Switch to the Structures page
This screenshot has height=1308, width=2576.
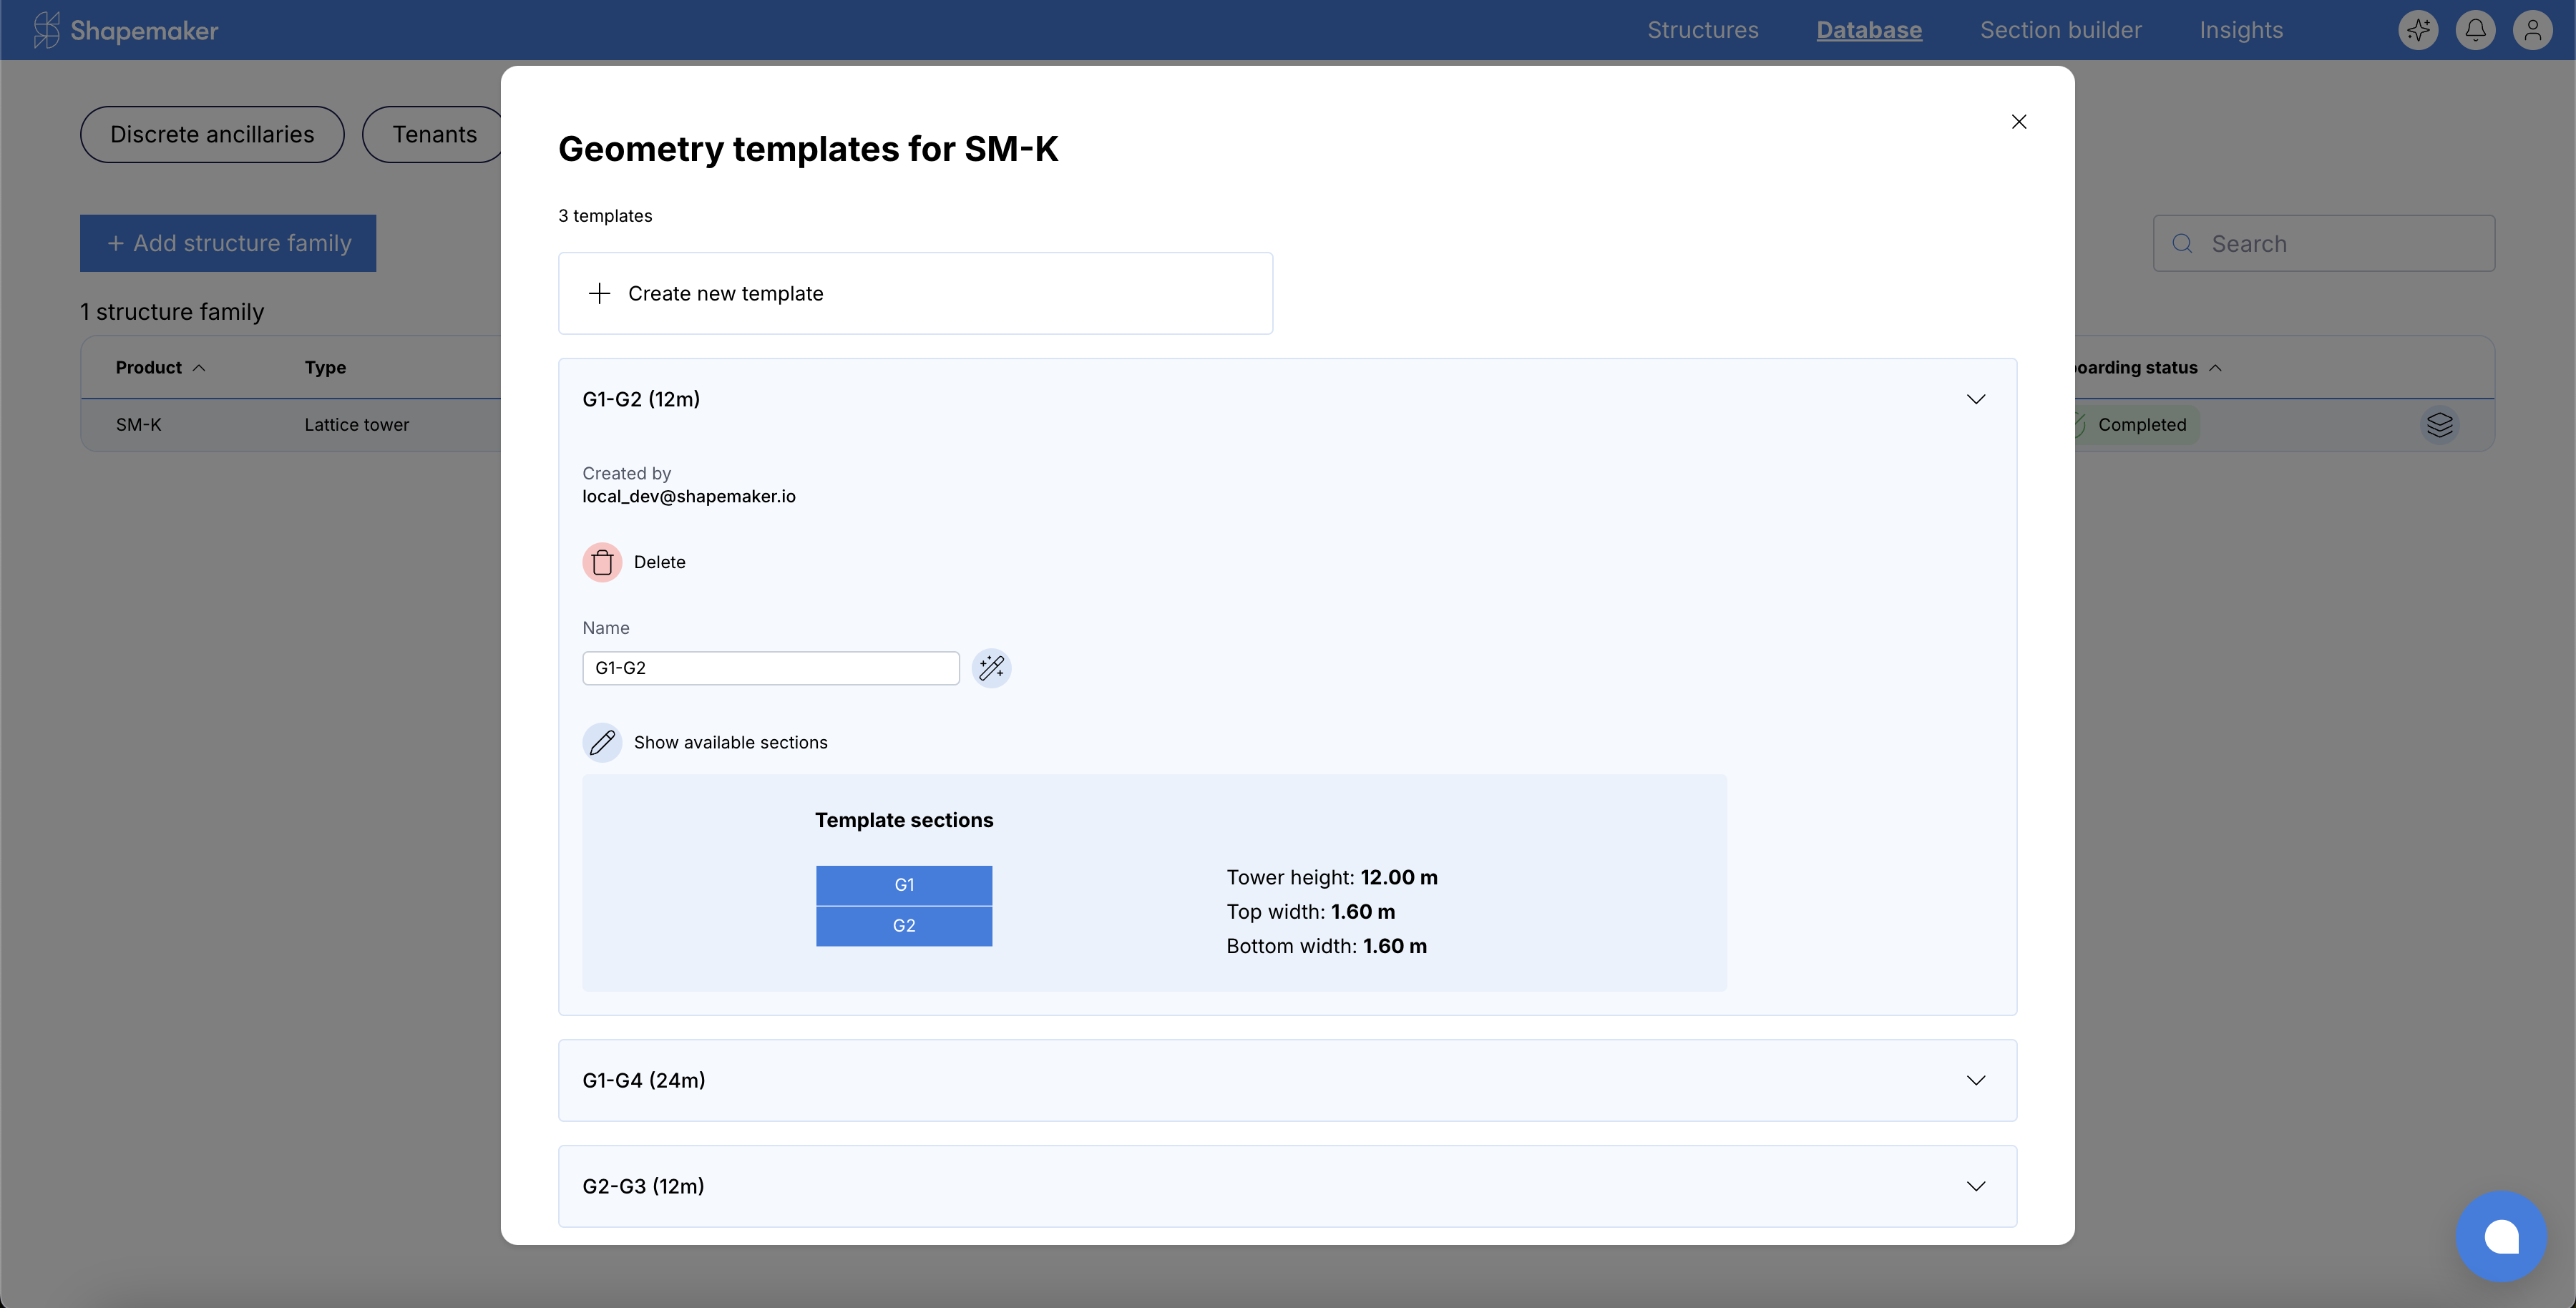[1702, 30]
